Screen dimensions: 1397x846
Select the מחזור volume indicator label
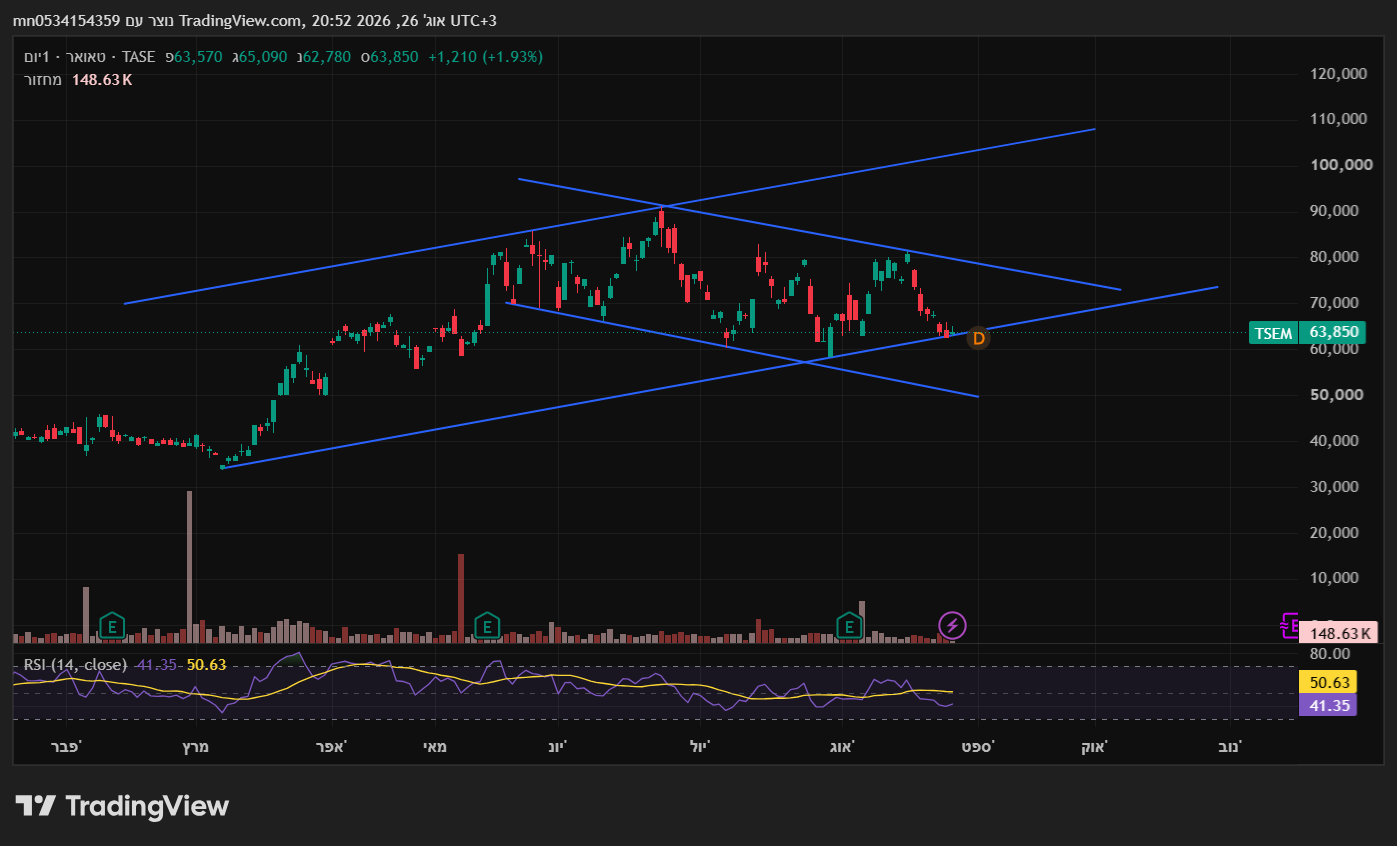click(43, 79)
